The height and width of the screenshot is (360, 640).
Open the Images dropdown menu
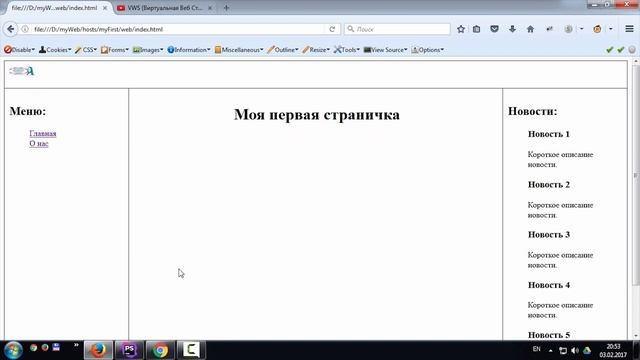point(148,50)
